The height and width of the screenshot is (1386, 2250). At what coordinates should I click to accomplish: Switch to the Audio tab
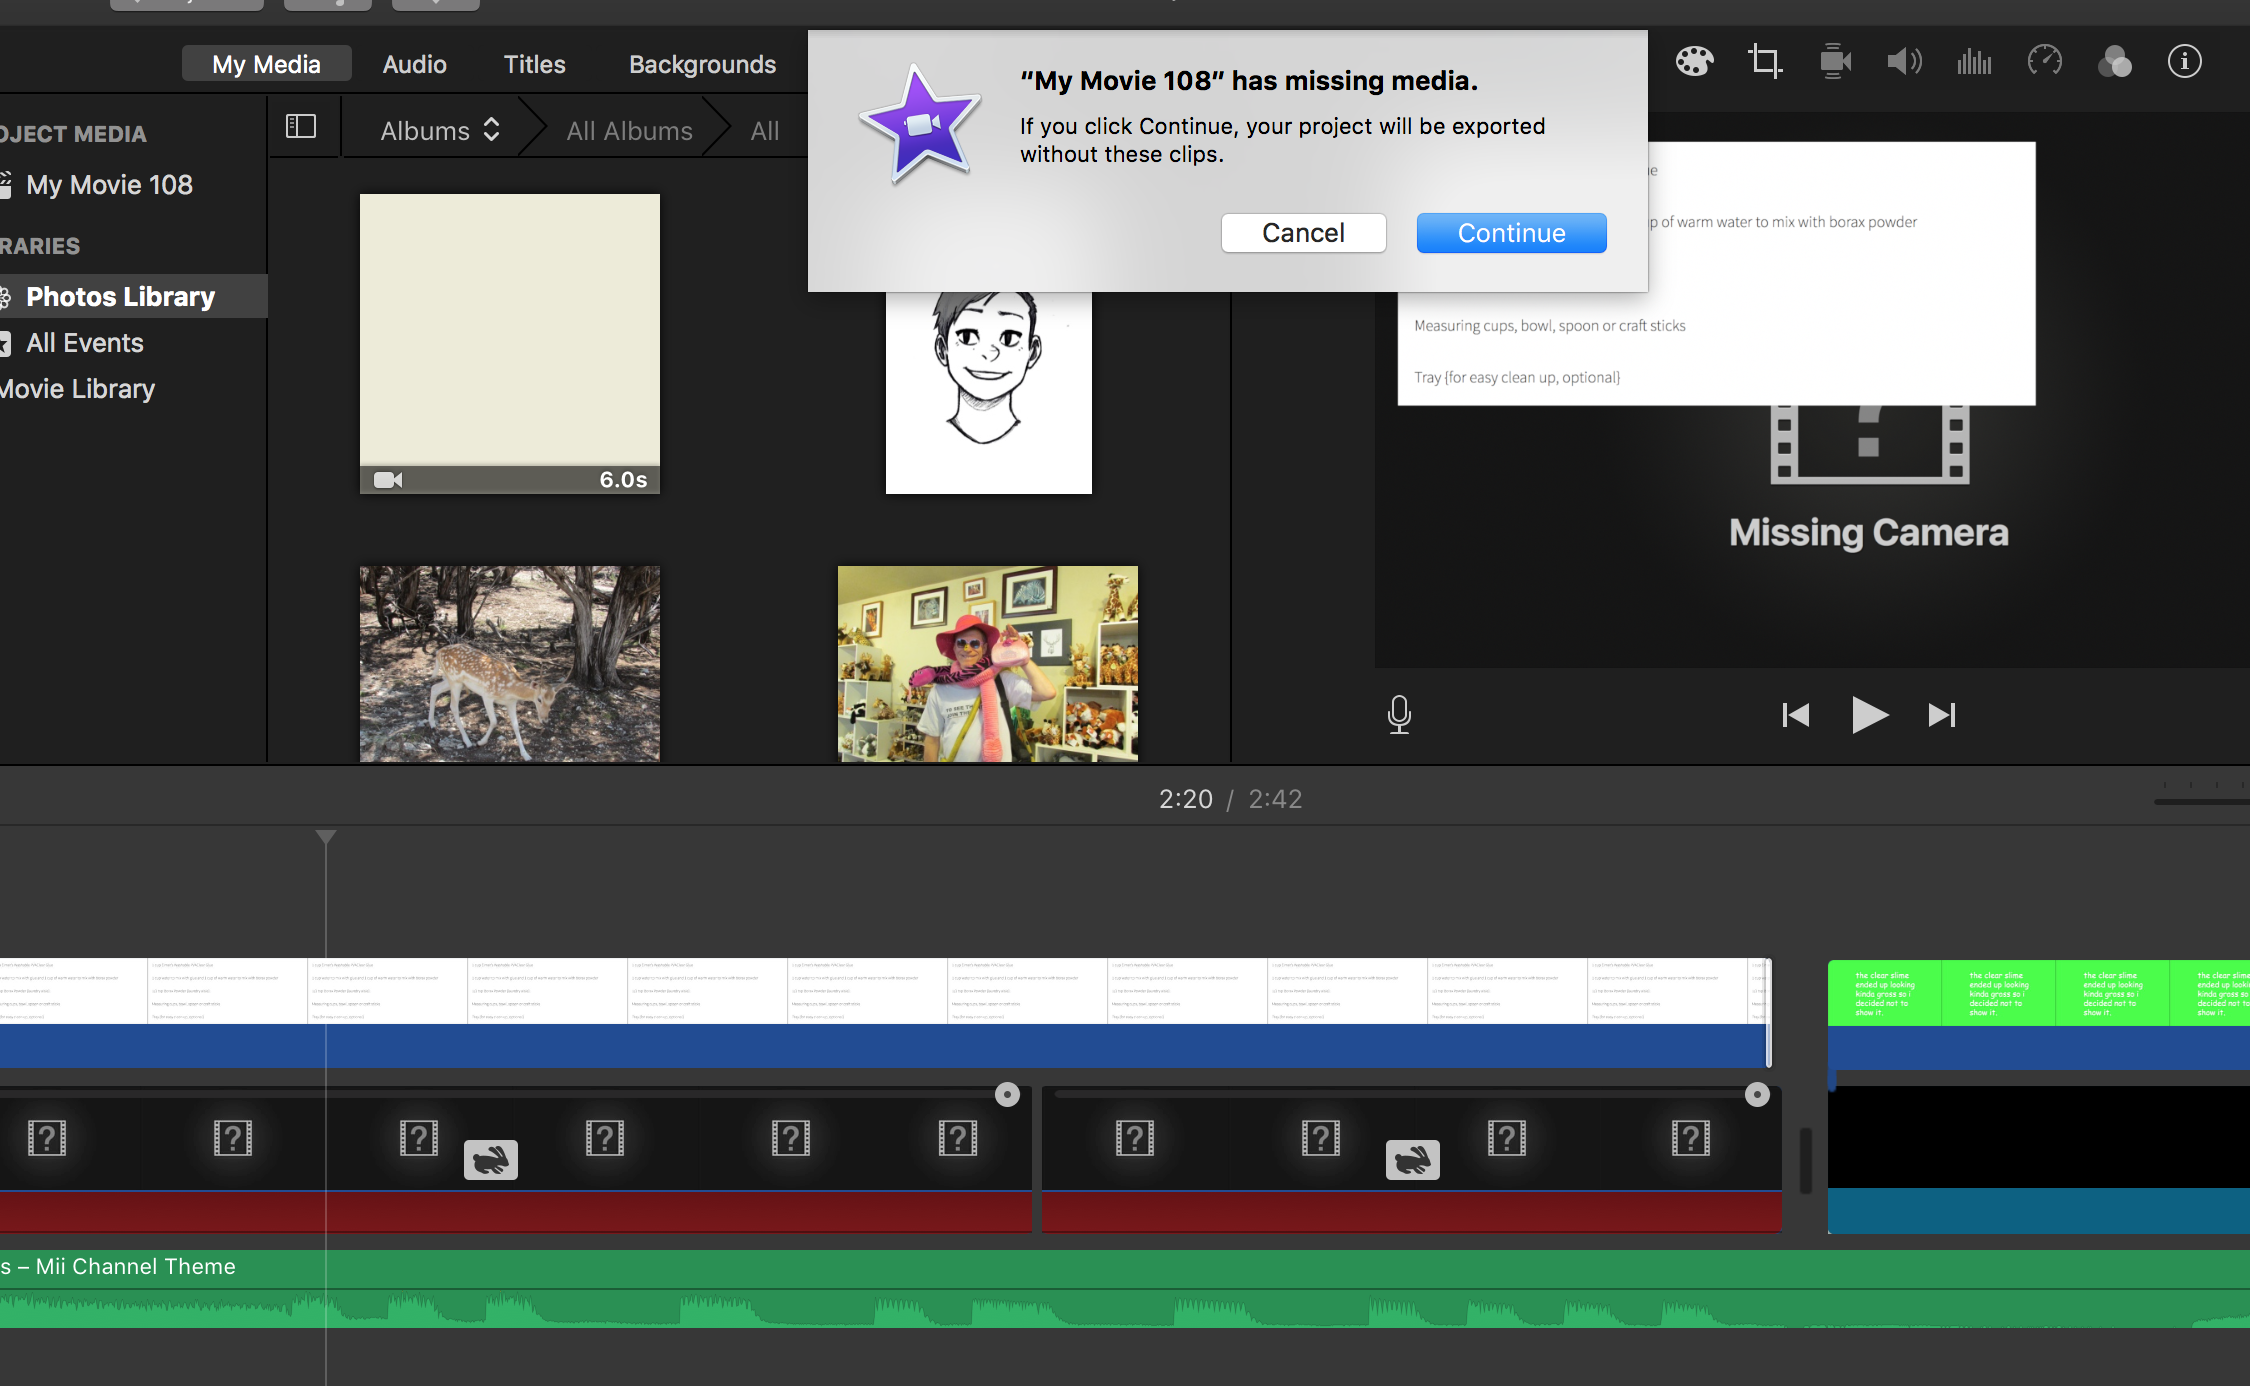click(x=414, y=63)
